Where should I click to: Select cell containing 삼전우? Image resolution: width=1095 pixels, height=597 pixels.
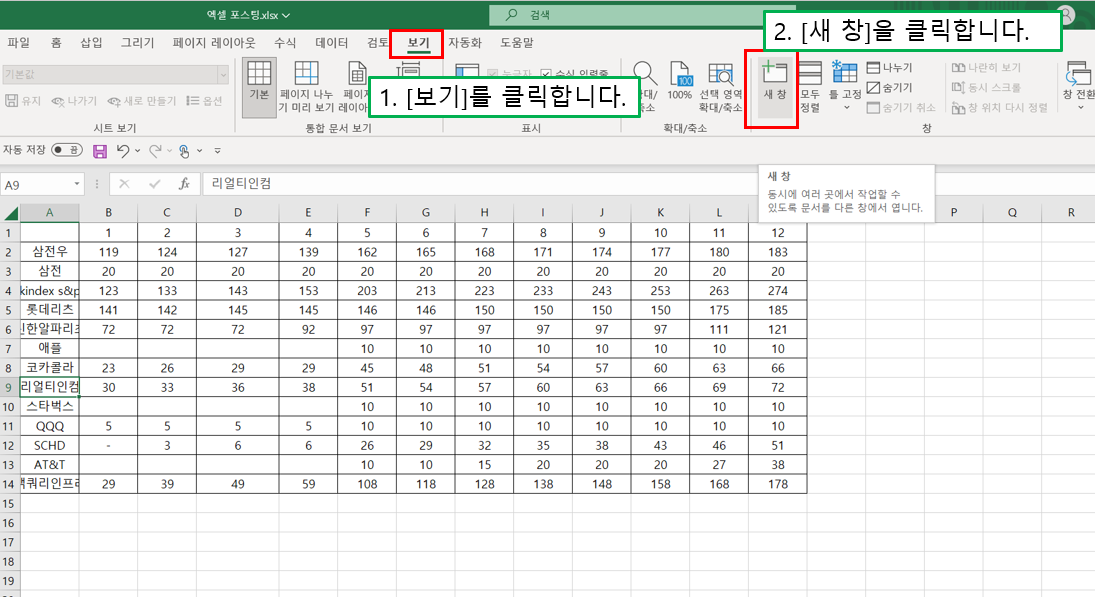click(x=50, y=252)
